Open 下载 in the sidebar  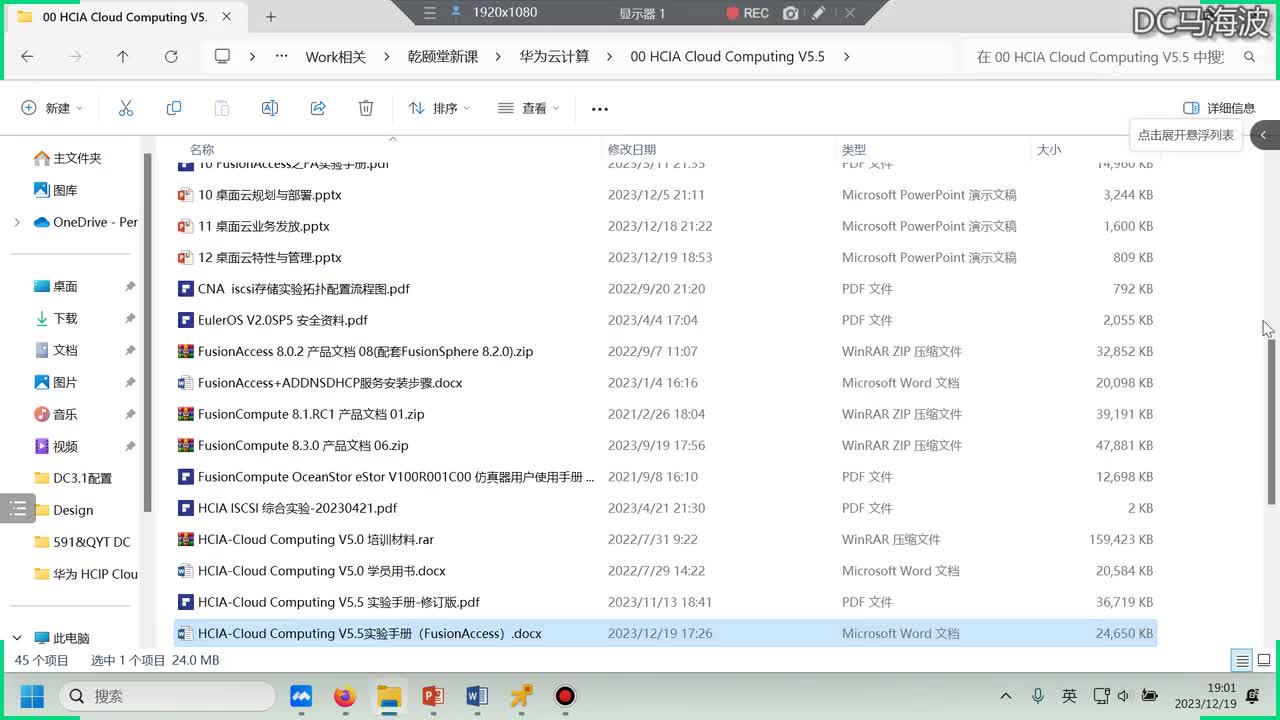[56, 318]
